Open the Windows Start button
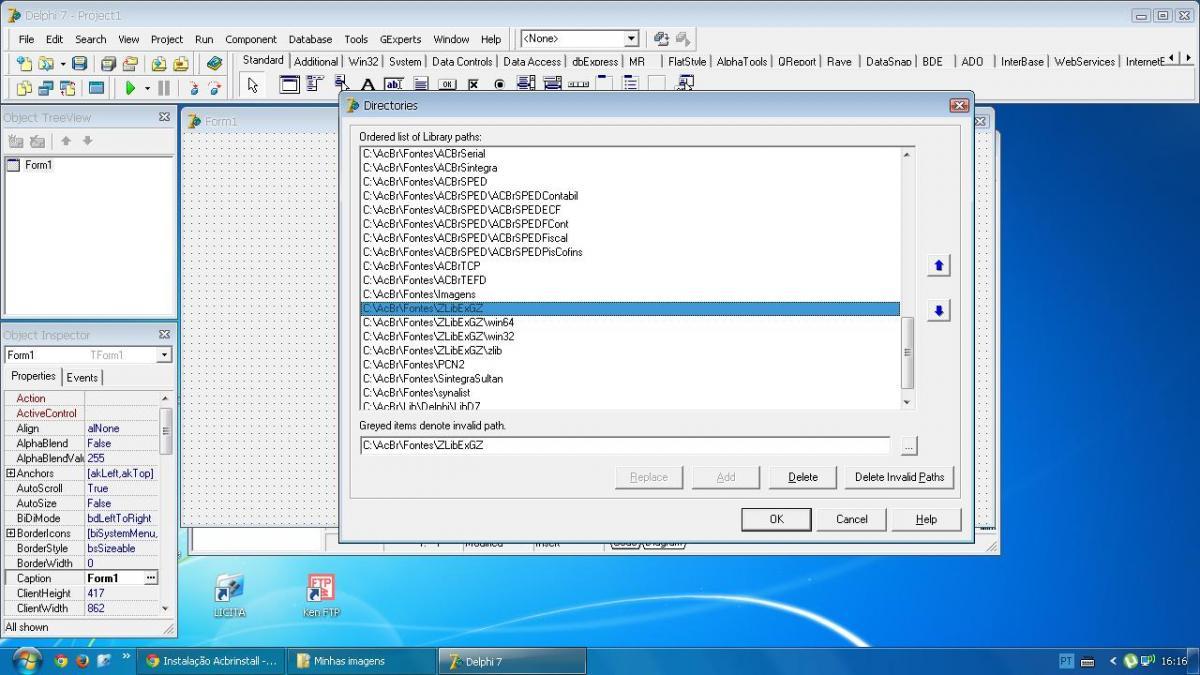 coord(26,661)
